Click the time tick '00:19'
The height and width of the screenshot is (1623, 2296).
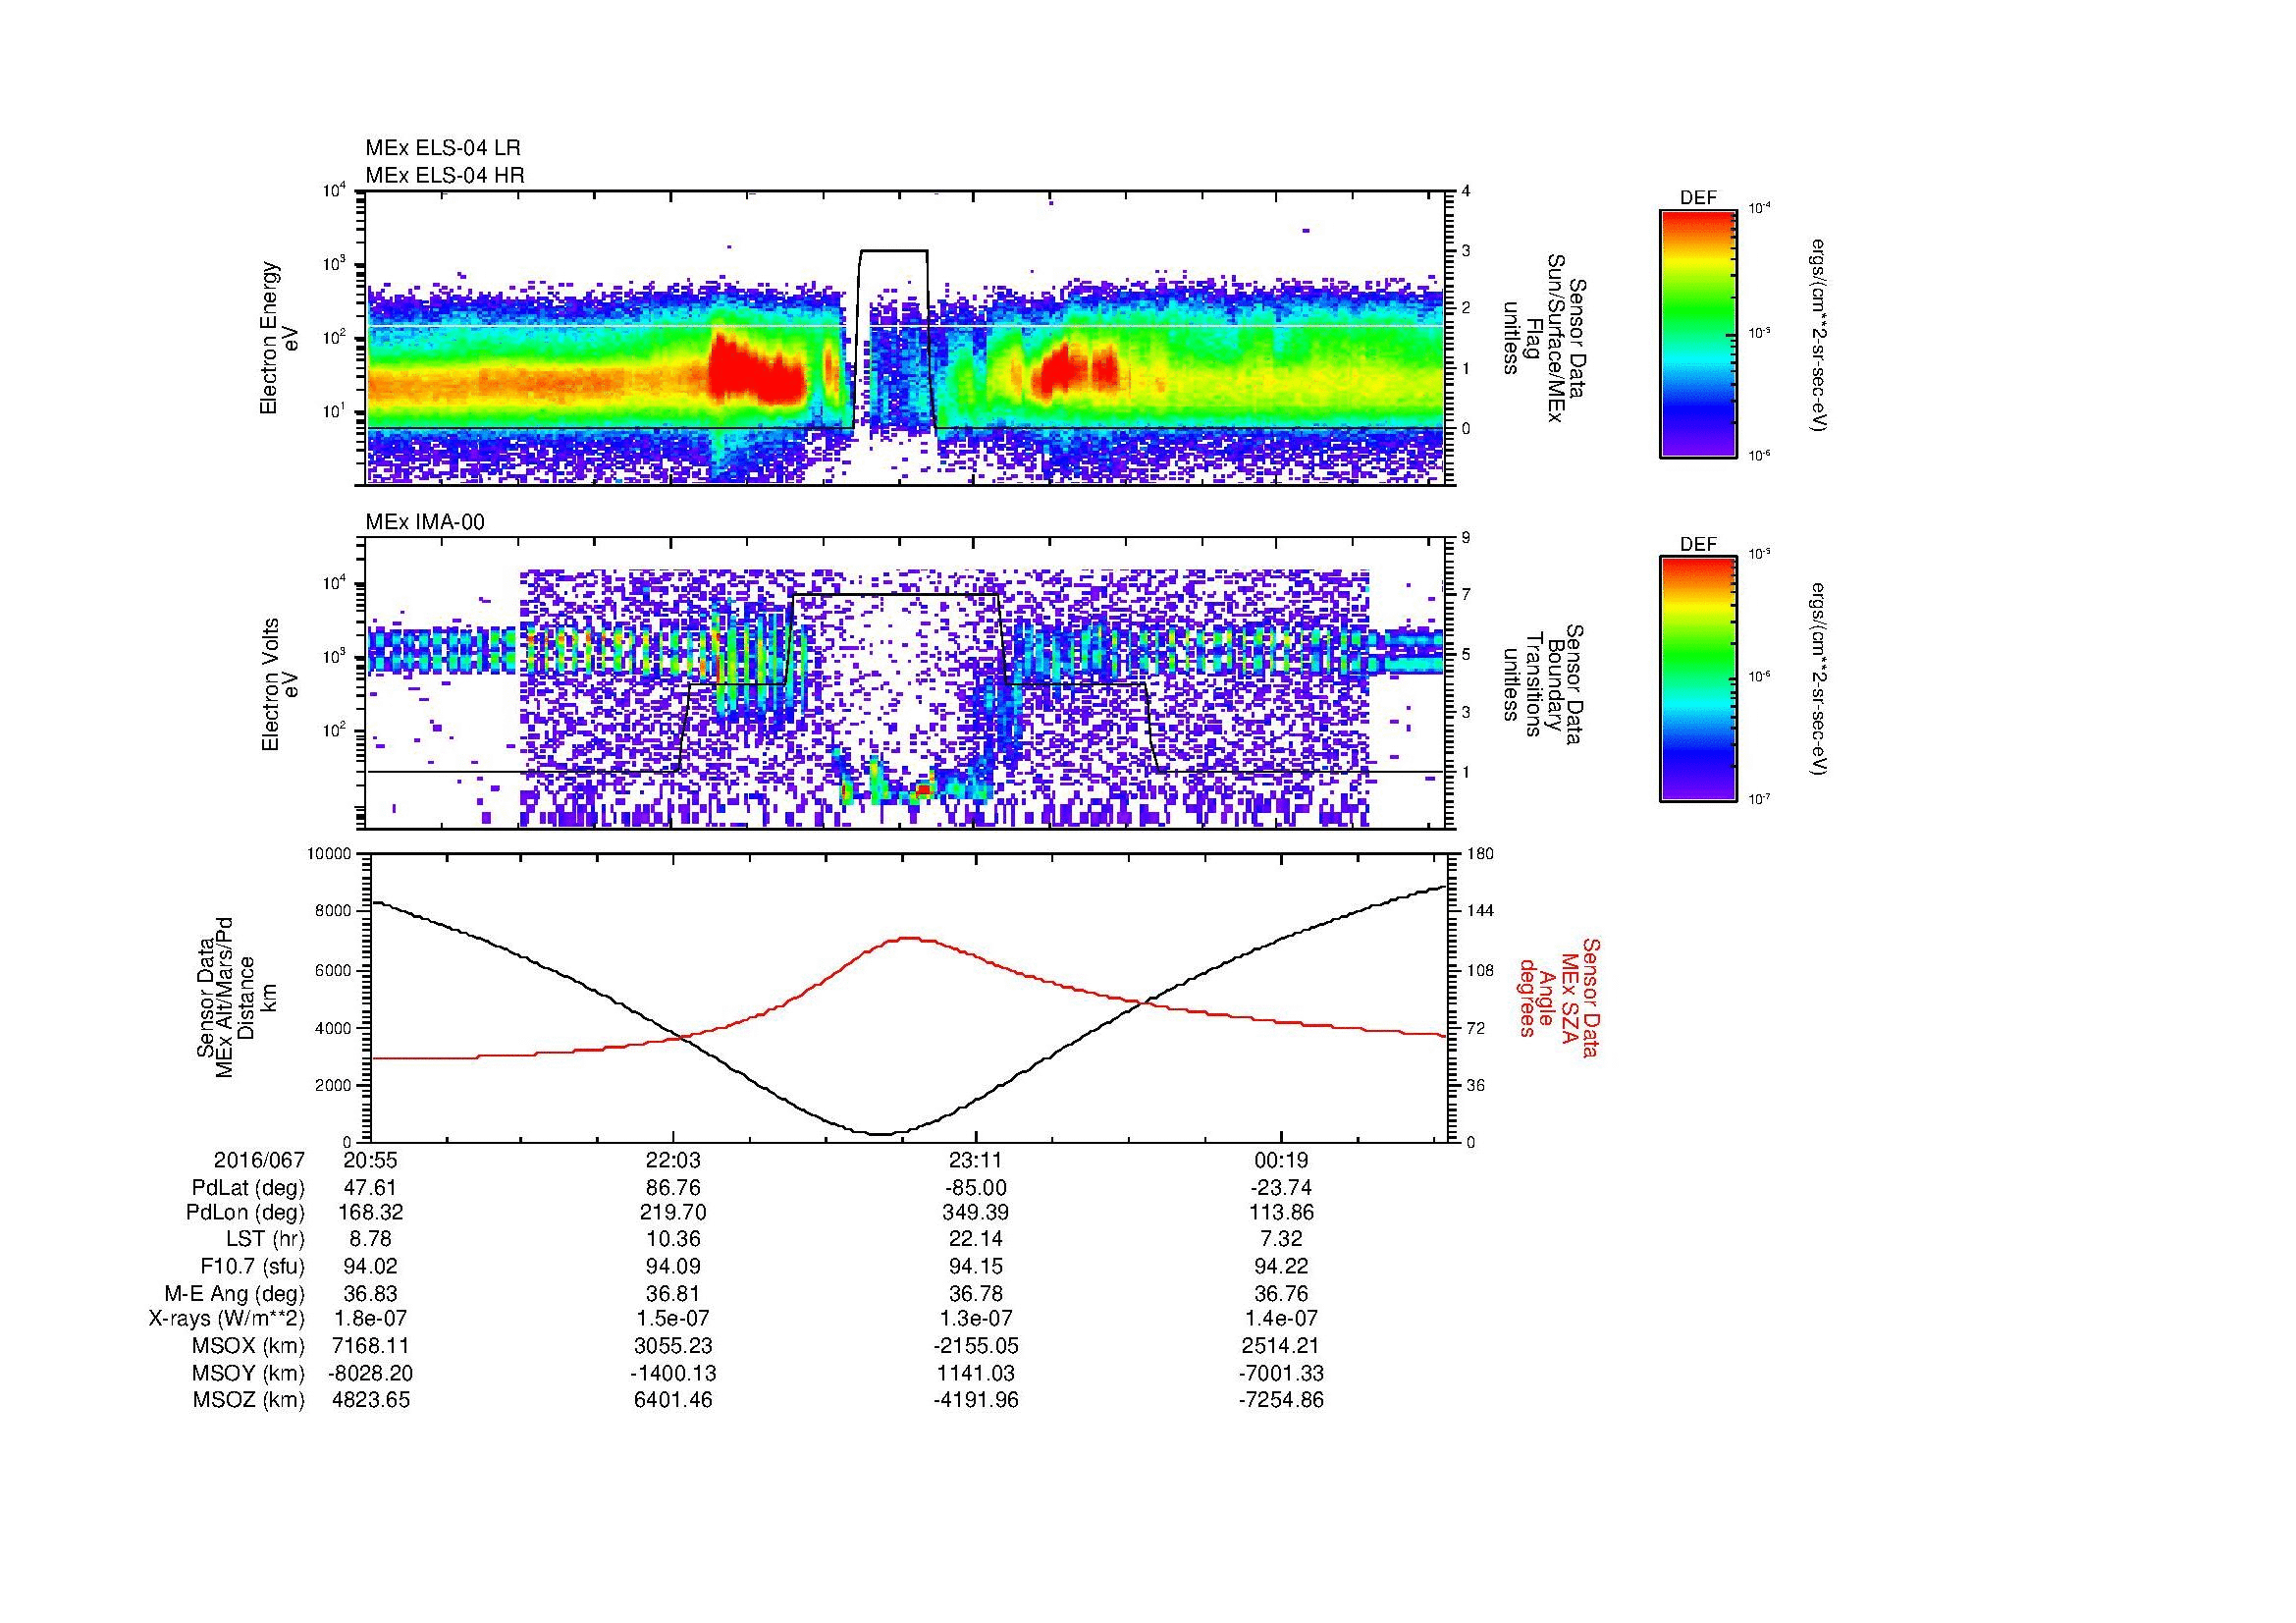[1281, 1161]
